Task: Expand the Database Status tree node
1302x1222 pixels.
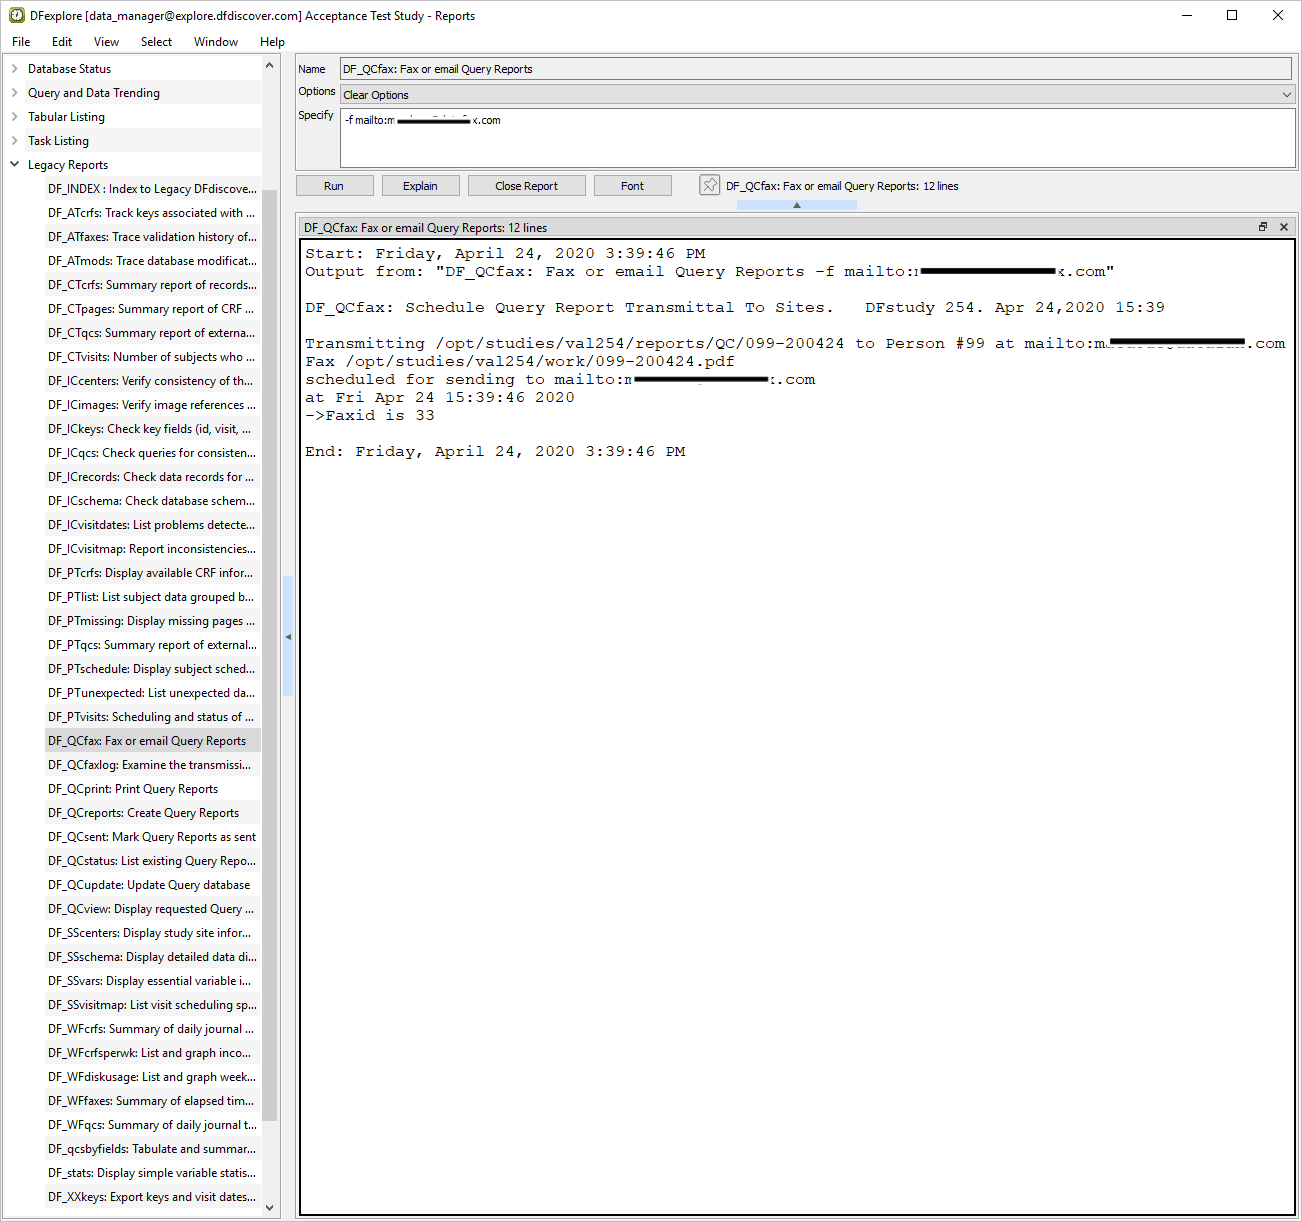Action: tap(14, 69)
